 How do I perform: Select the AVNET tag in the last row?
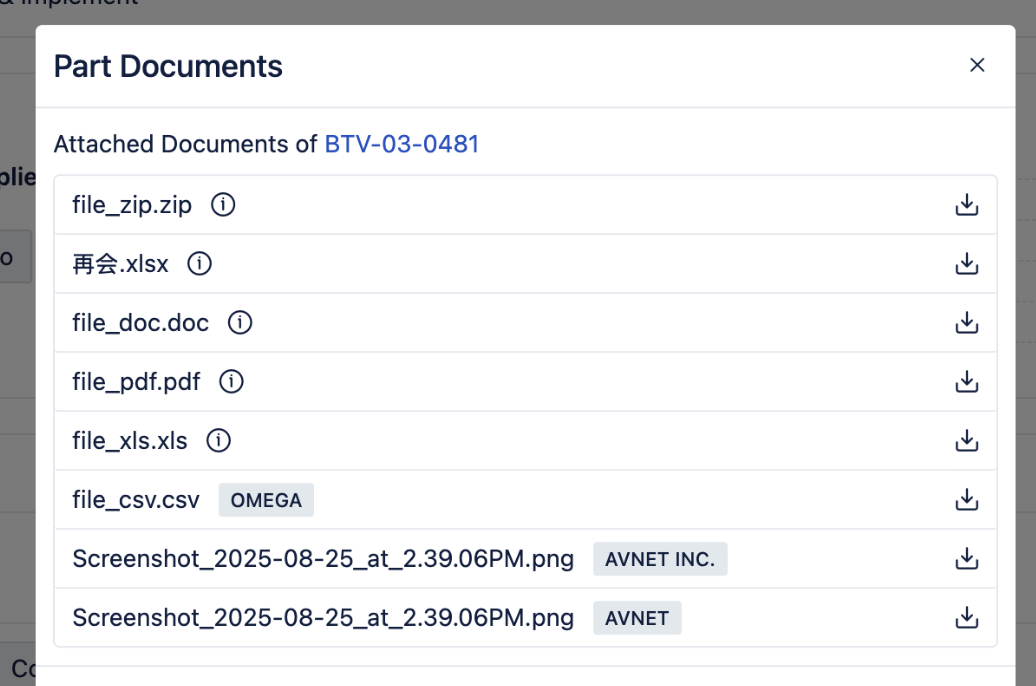(637, 618)
